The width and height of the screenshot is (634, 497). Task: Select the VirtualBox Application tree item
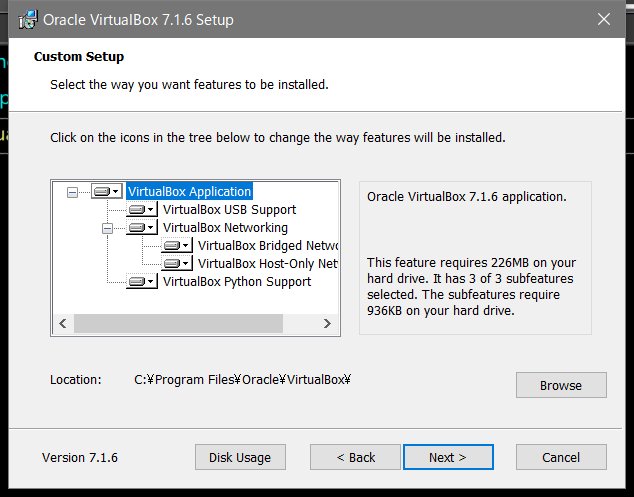click(x=189, y=191)
